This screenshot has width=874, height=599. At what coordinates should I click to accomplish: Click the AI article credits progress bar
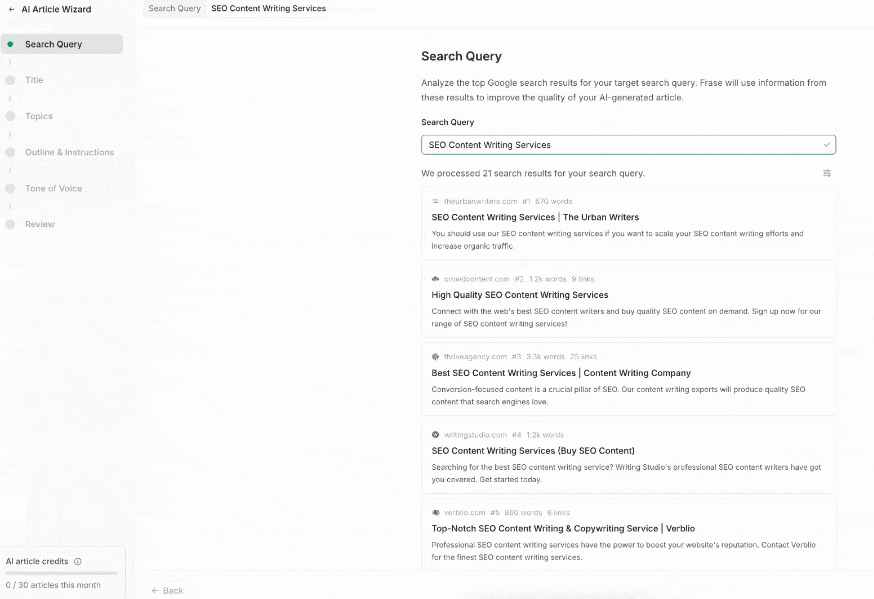click(x=61, y=573)
